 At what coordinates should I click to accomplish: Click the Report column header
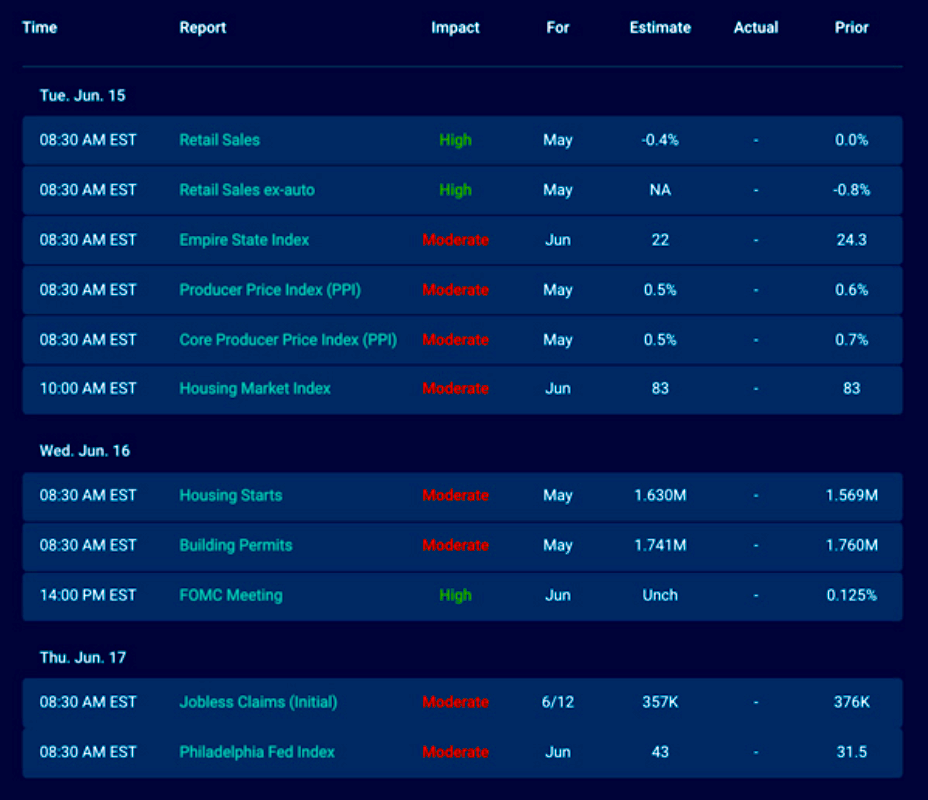click(x=202, y=28)
